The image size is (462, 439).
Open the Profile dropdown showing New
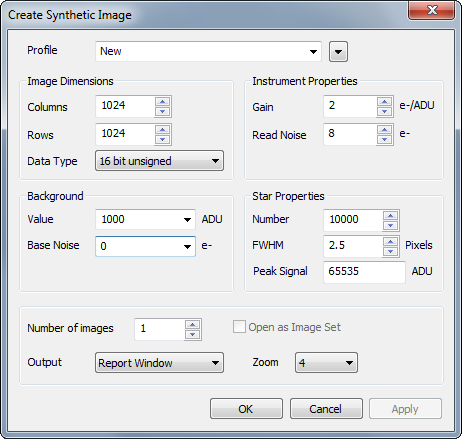(208, 51)
